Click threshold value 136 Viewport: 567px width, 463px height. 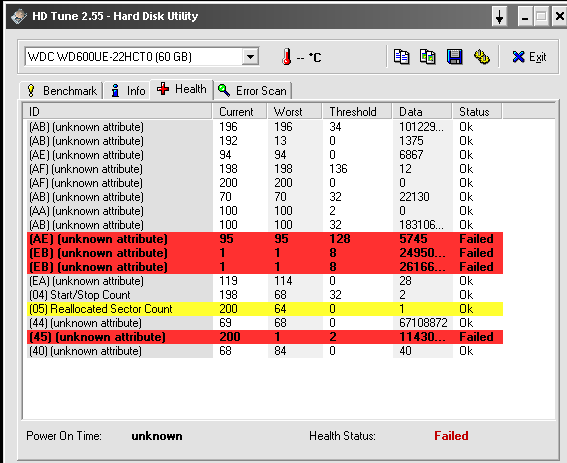click(x=338, y=169)
